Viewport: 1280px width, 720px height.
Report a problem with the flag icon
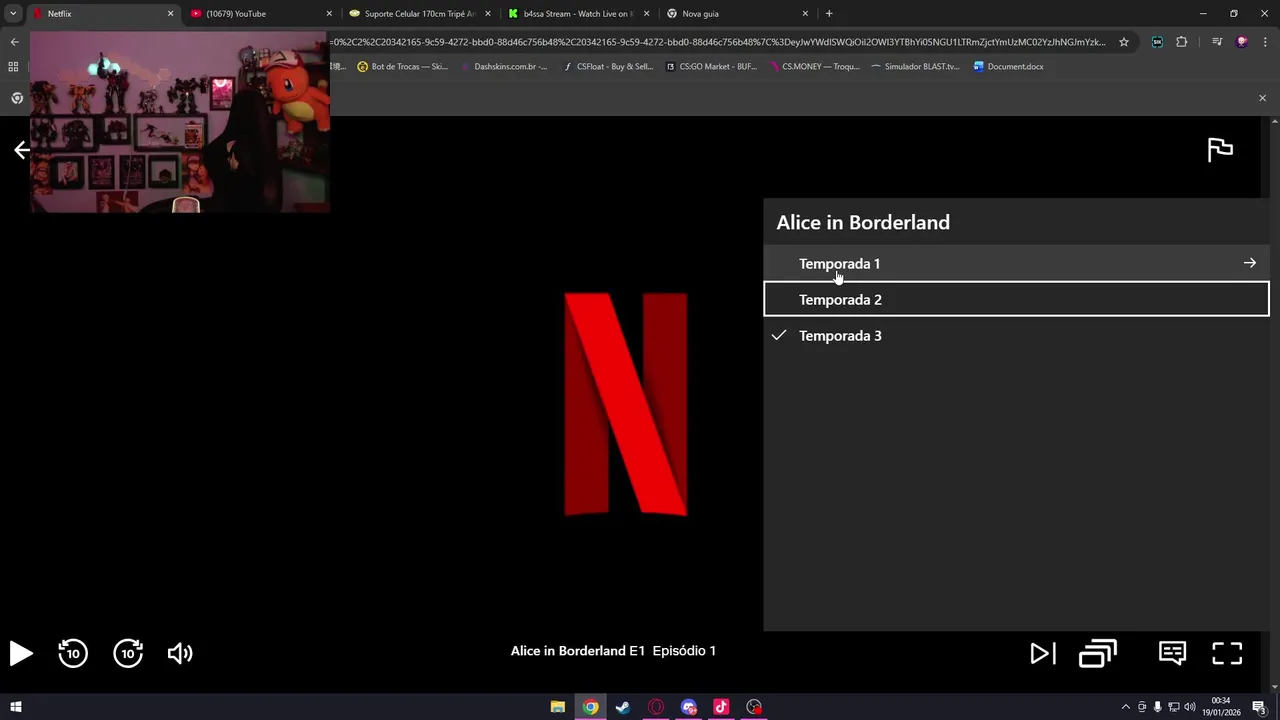(1220, 150)
